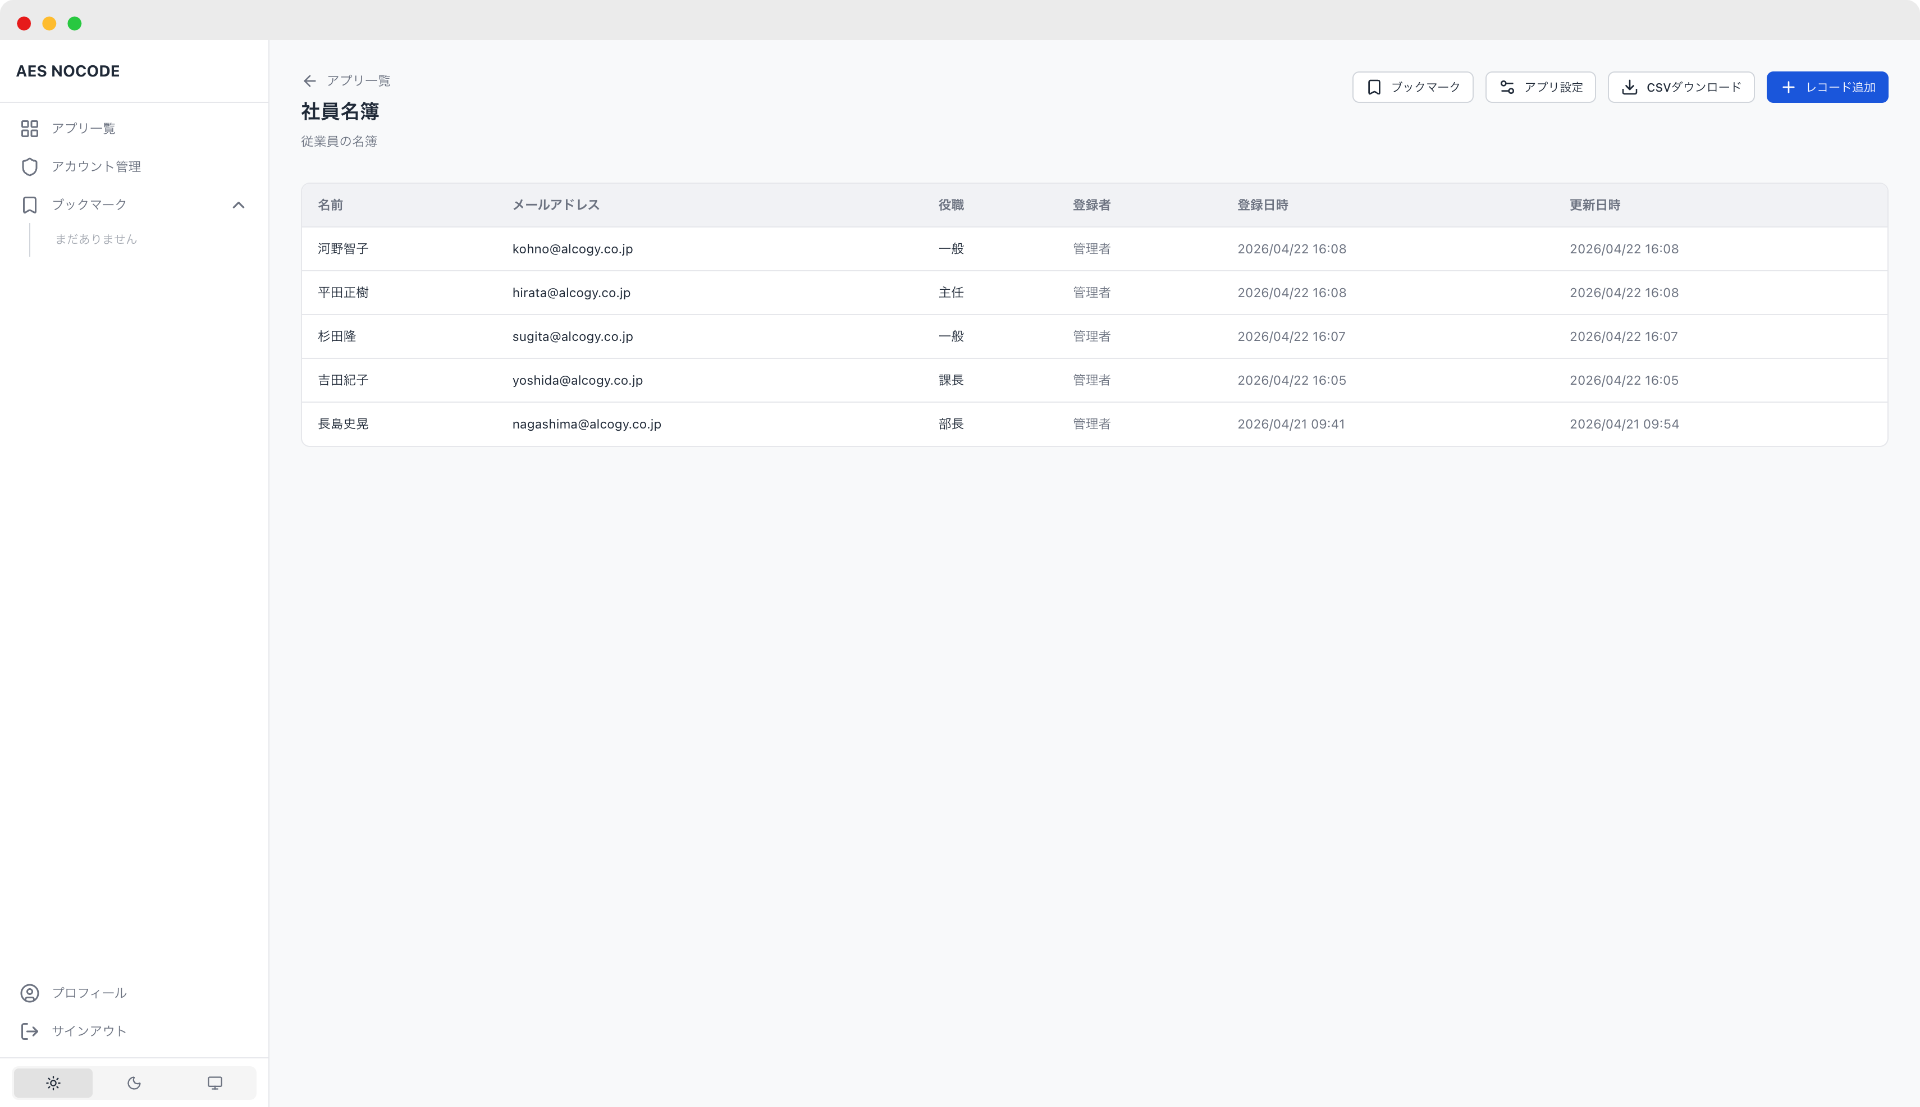Click the ブックマーク button in header

[x=1412, y=88]
